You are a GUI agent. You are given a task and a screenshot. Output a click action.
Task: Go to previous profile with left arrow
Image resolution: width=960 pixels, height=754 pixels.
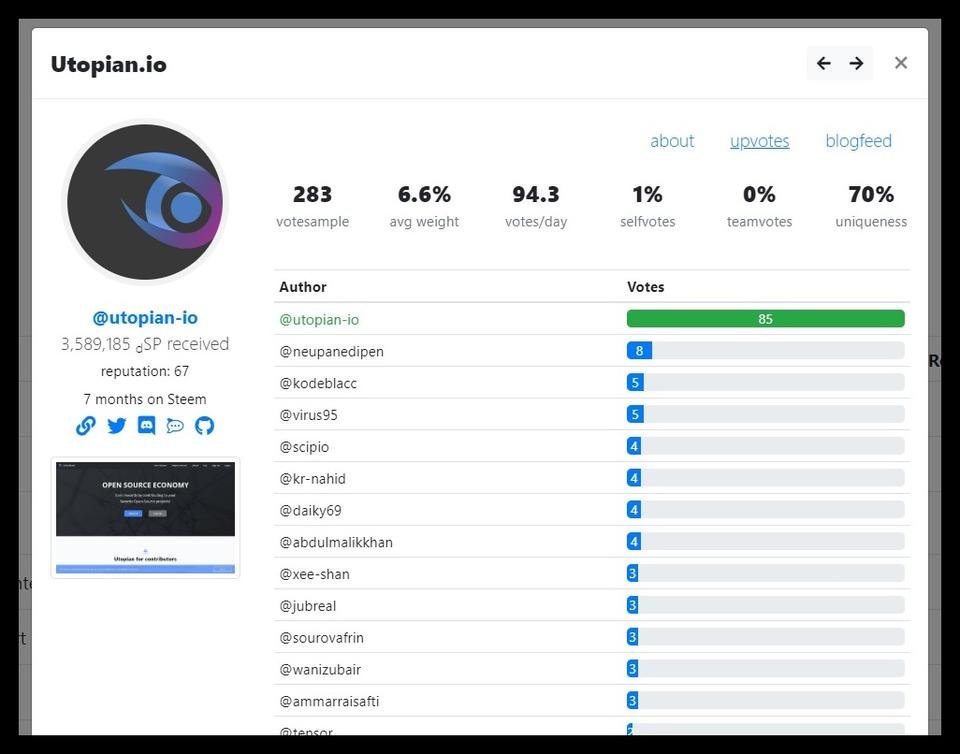pyautogui.click(x=823, y=63)
